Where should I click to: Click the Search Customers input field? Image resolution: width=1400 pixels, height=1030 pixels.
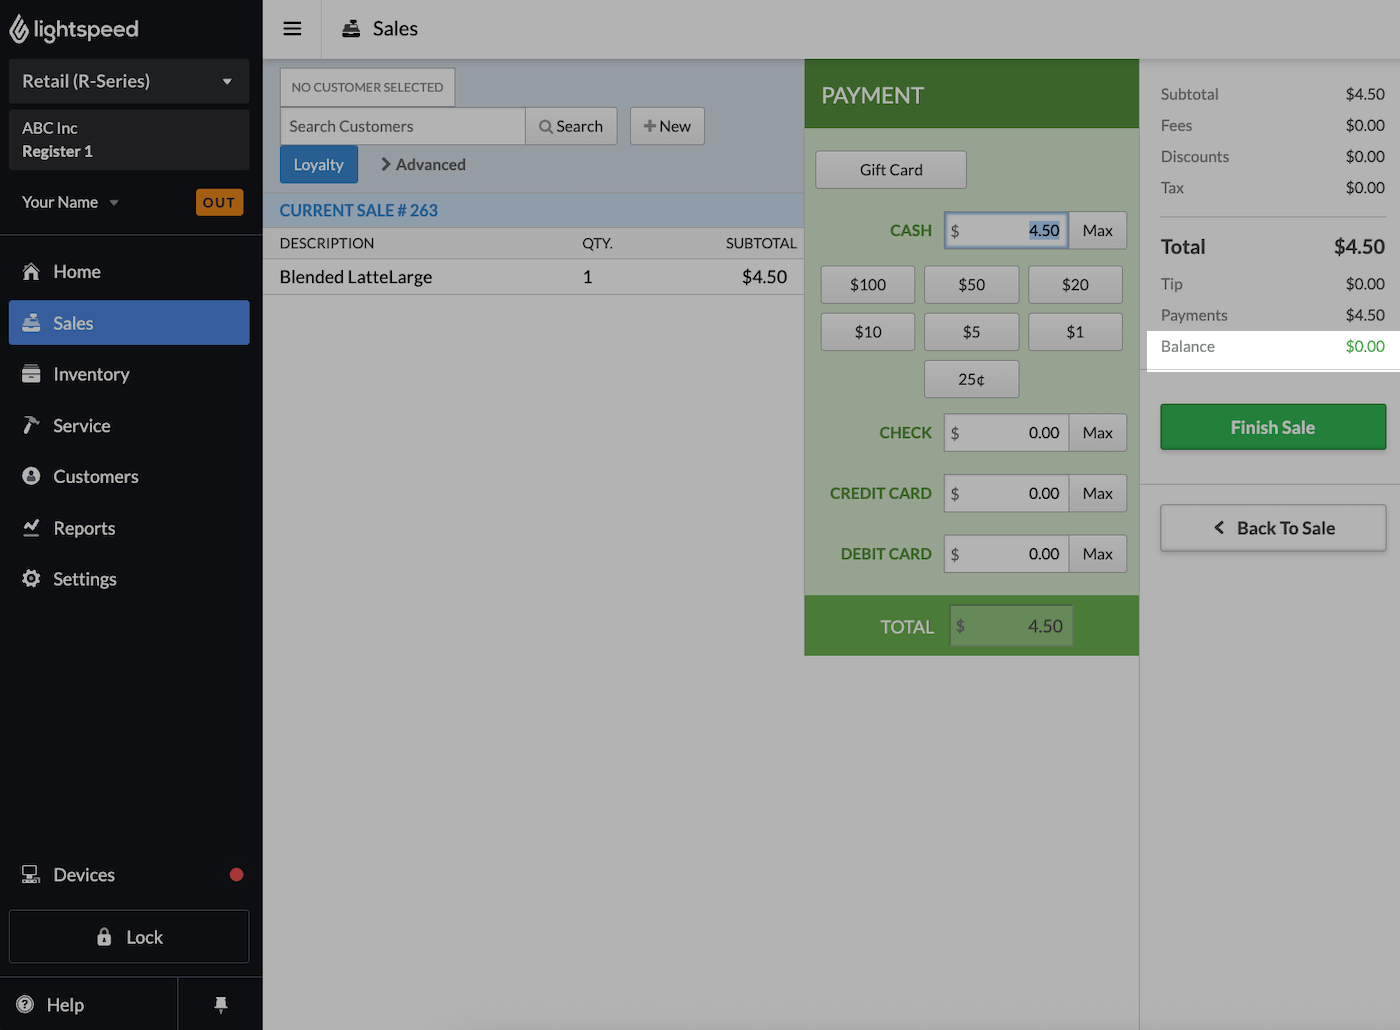[x=402, y=127]
